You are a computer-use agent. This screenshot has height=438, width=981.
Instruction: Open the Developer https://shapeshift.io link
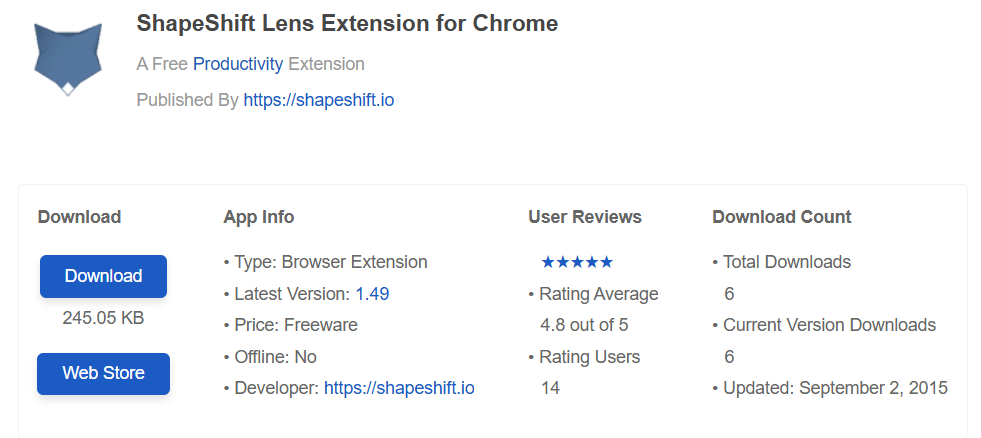399,388
